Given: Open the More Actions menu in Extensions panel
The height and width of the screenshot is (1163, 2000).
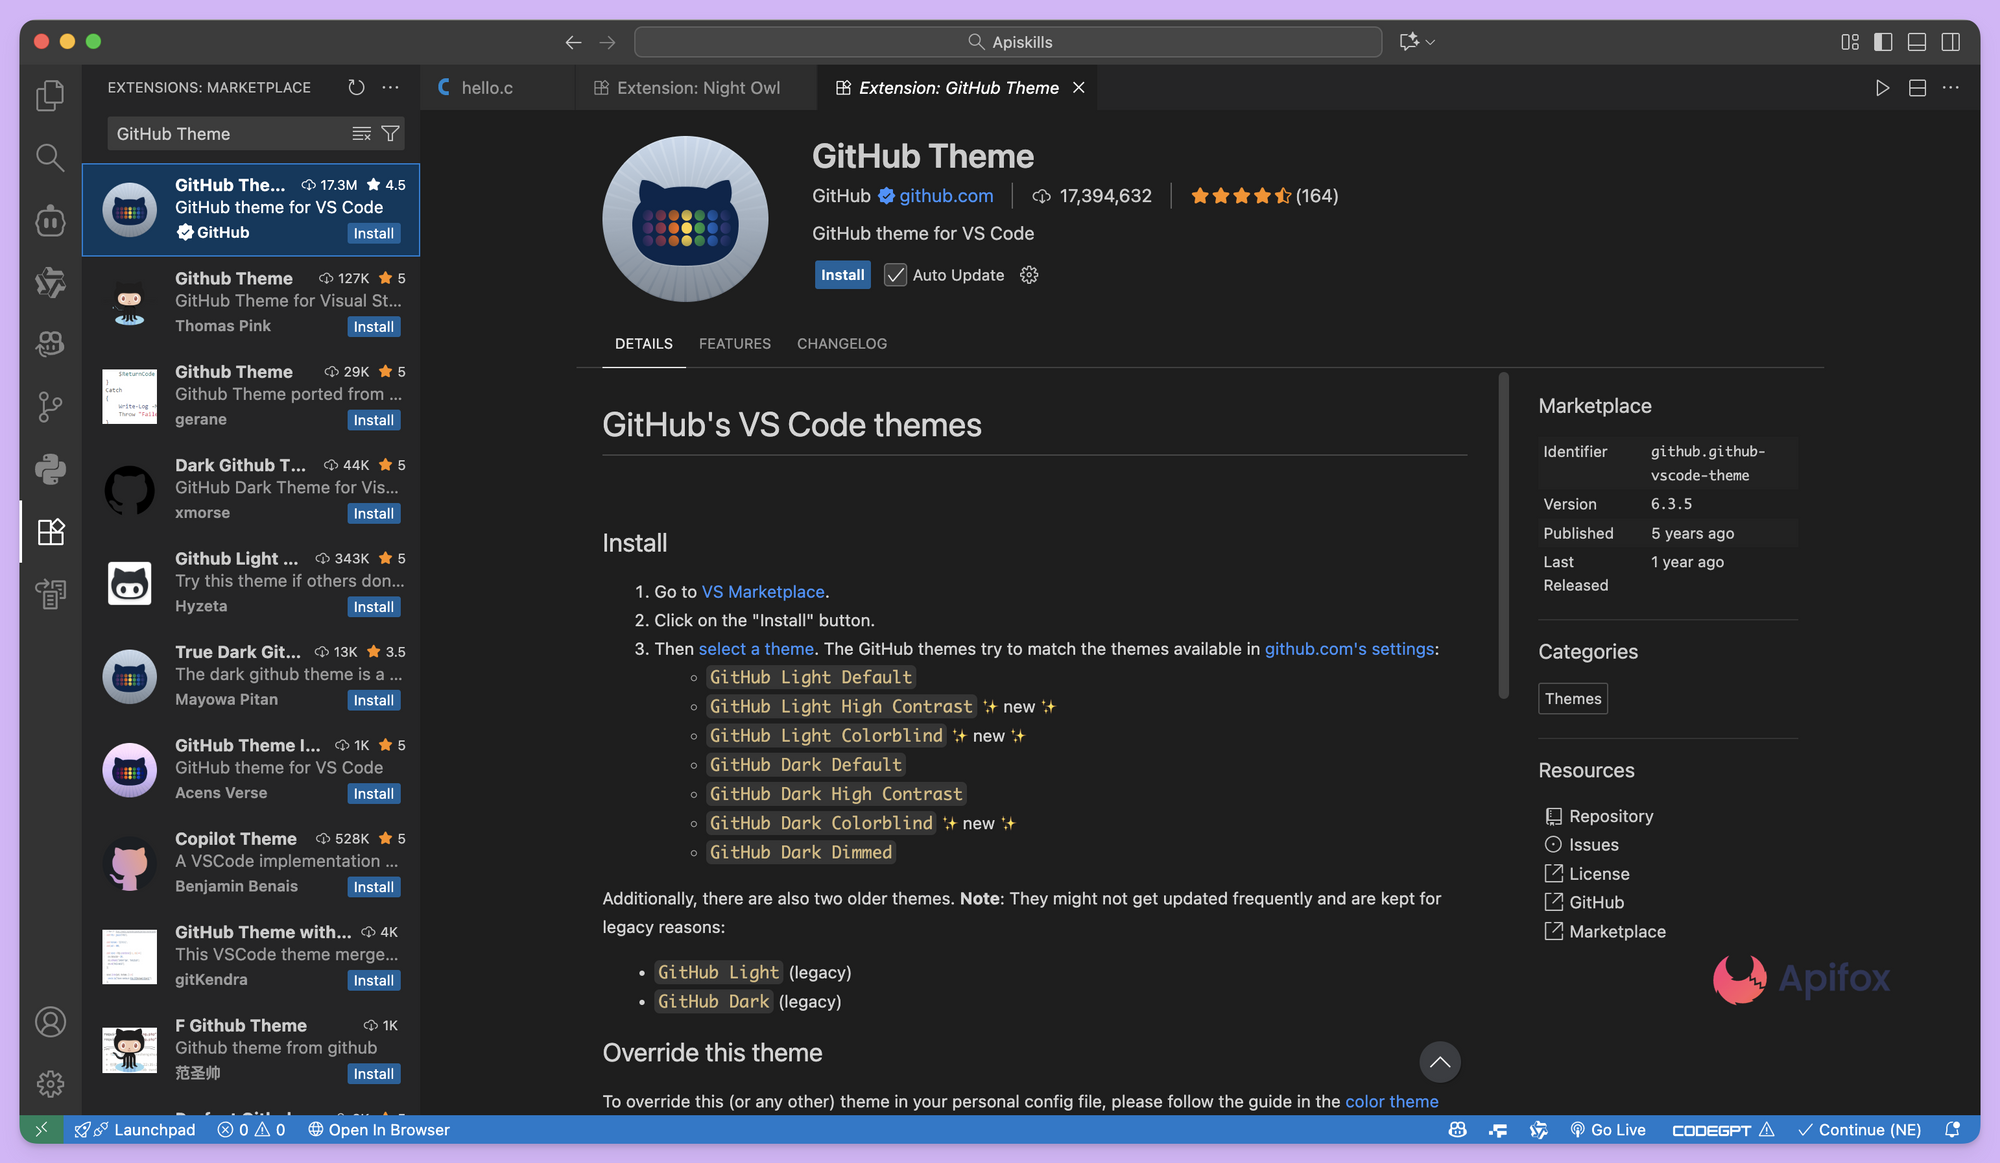Looking at the screenshot, I should point(390,87).
